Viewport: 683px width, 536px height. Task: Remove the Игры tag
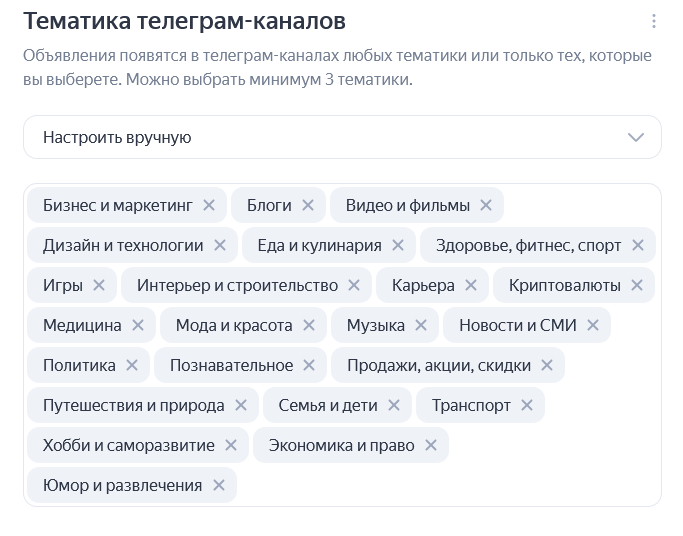[x=99, y=285]
